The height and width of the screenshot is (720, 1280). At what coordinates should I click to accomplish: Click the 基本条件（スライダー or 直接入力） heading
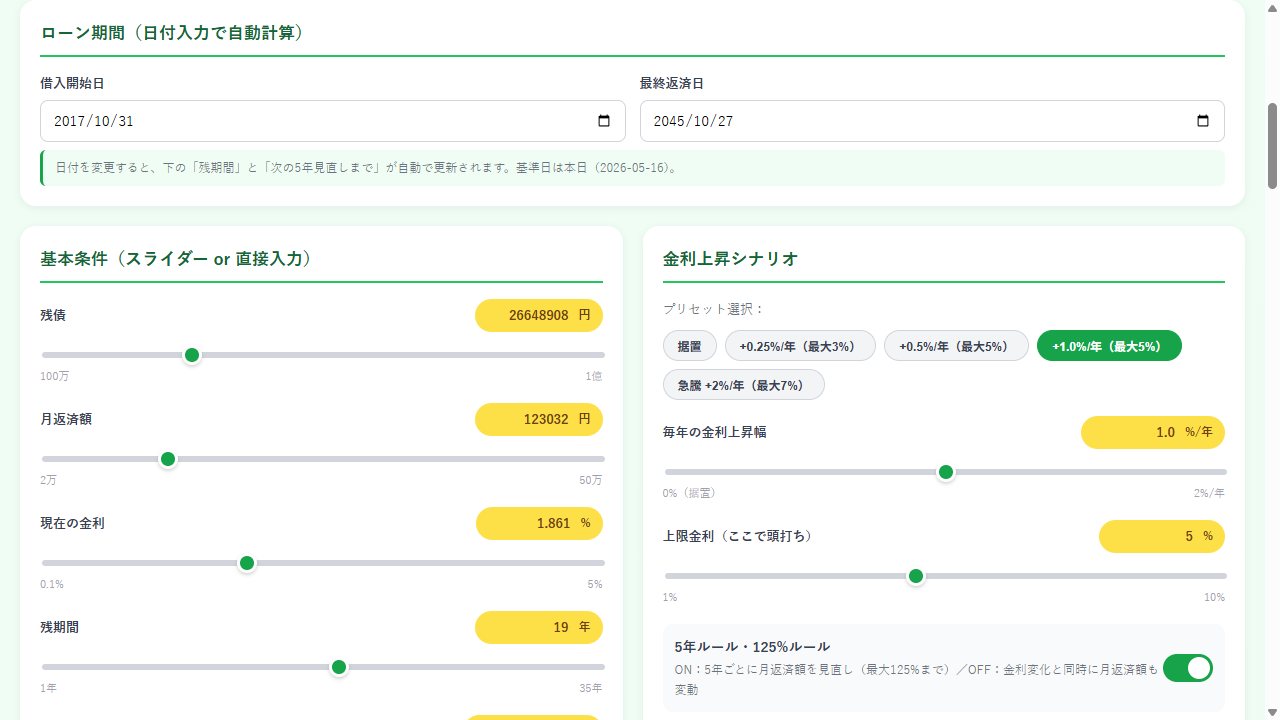point(176,259)
